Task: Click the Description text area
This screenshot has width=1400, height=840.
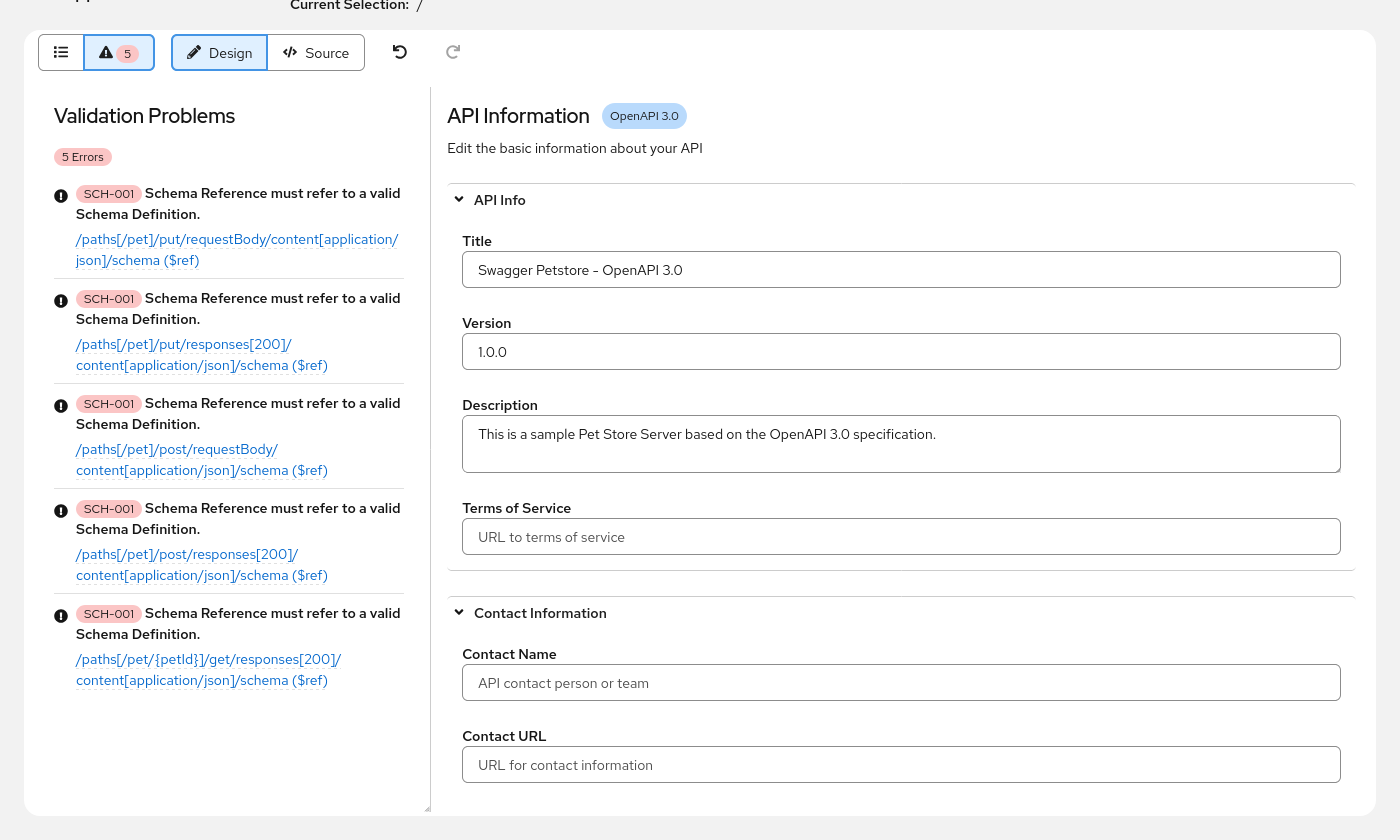Action: point(901,444)
